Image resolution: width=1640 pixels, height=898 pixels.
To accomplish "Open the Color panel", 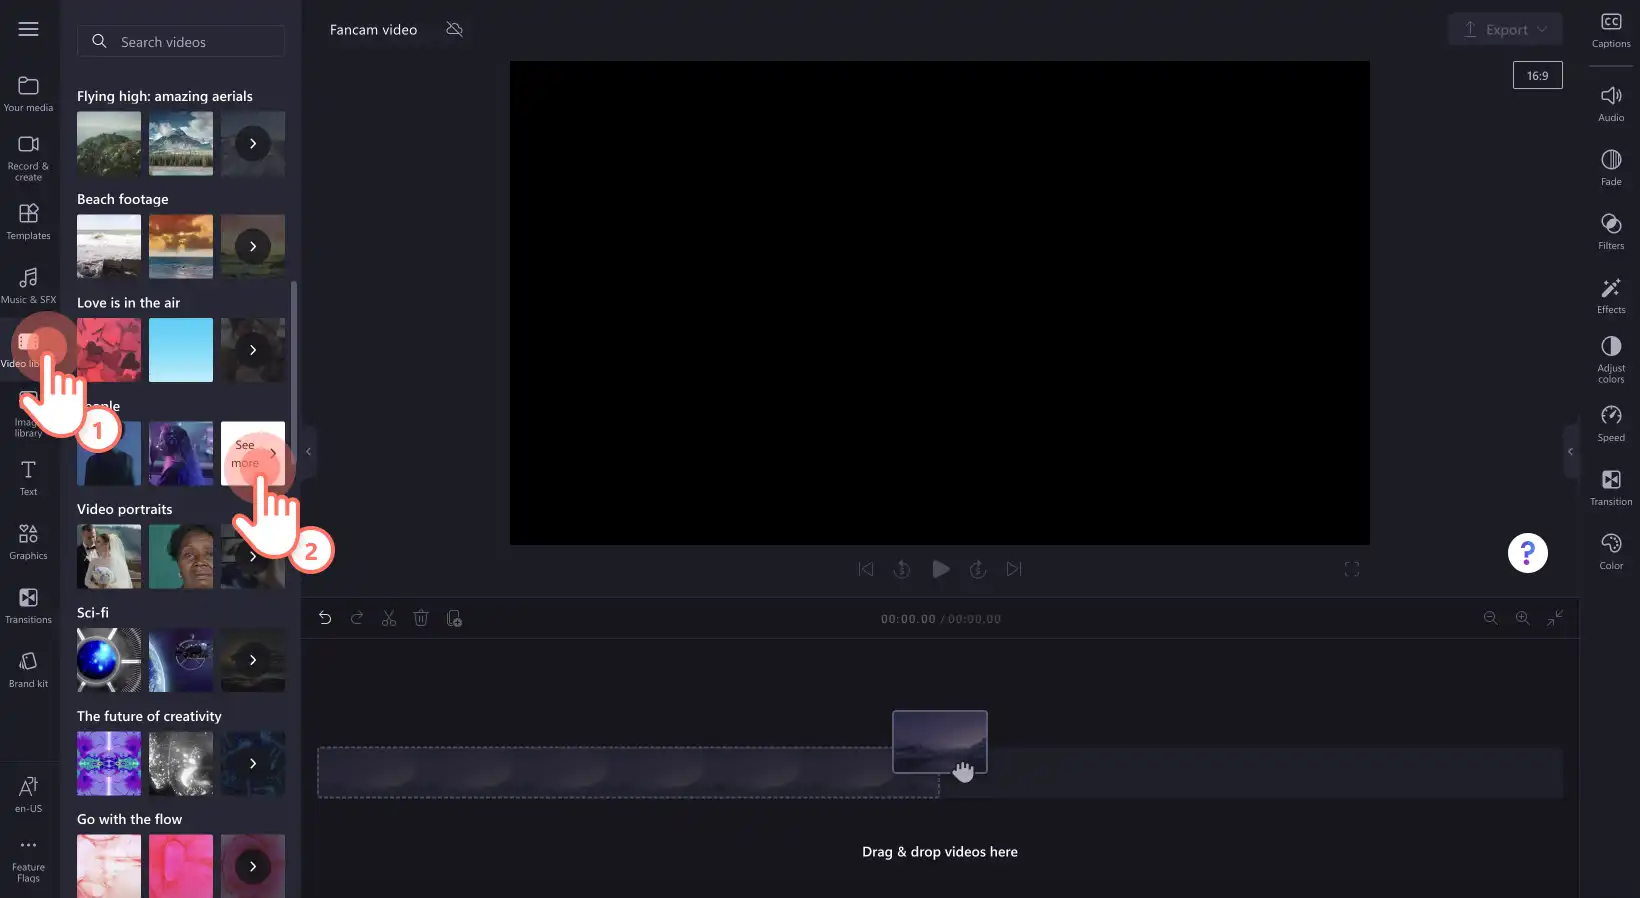I will pyautogui.click(x=1611, y=552).
